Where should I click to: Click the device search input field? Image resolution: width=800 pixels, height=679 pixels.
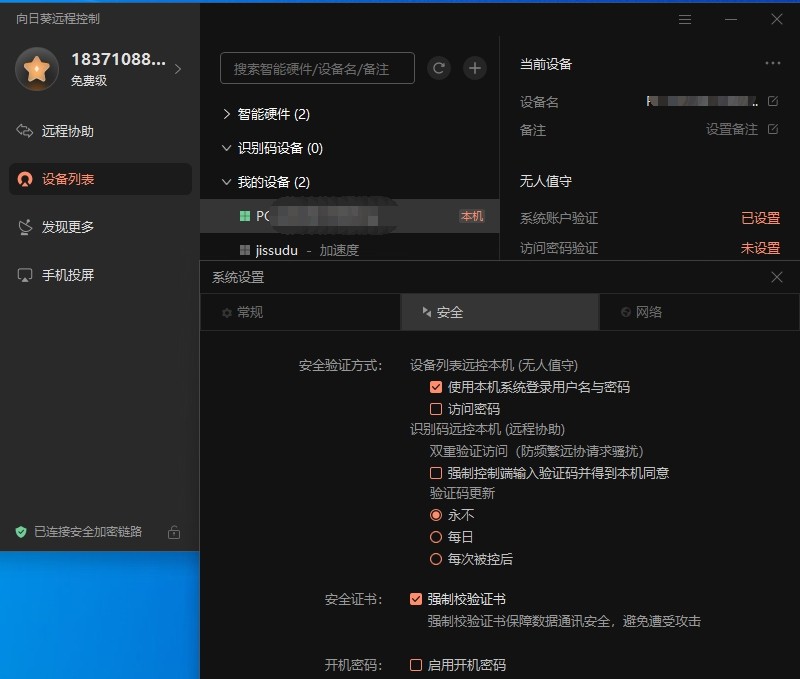pos(316,68)
